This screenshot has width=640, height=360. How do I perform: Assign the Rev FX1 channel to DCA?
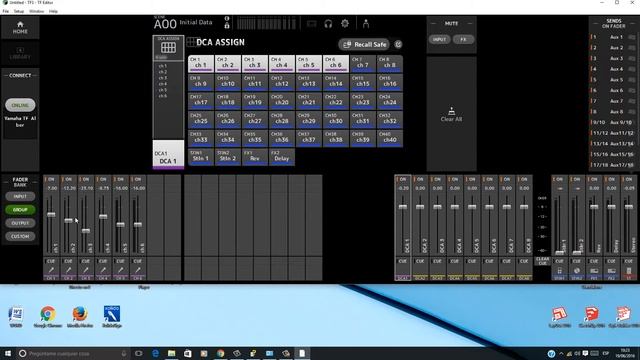(255, 157)
